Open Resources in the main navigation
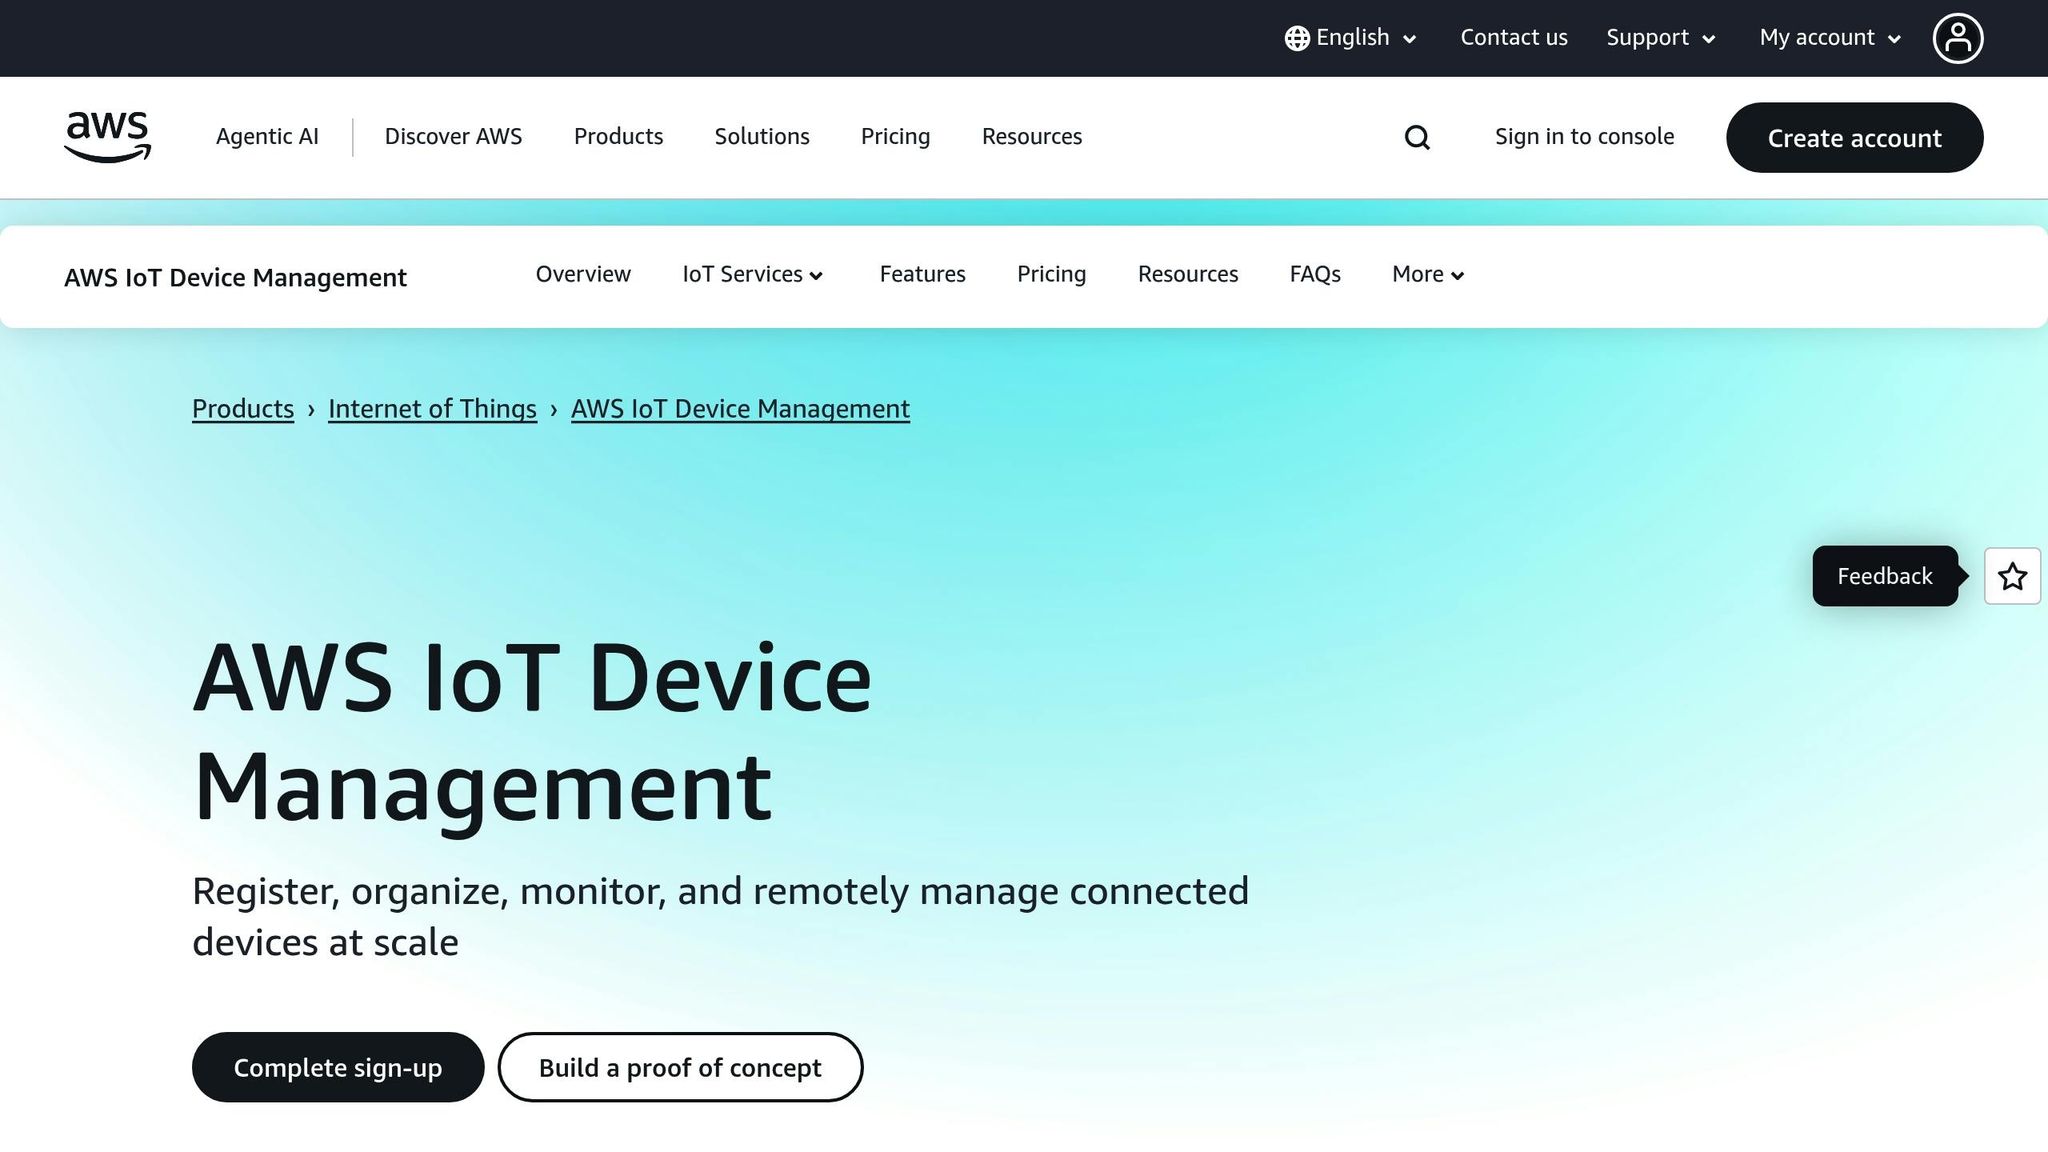The height and width of the screenshot is (1152, 2048). tap(1032, 137)
